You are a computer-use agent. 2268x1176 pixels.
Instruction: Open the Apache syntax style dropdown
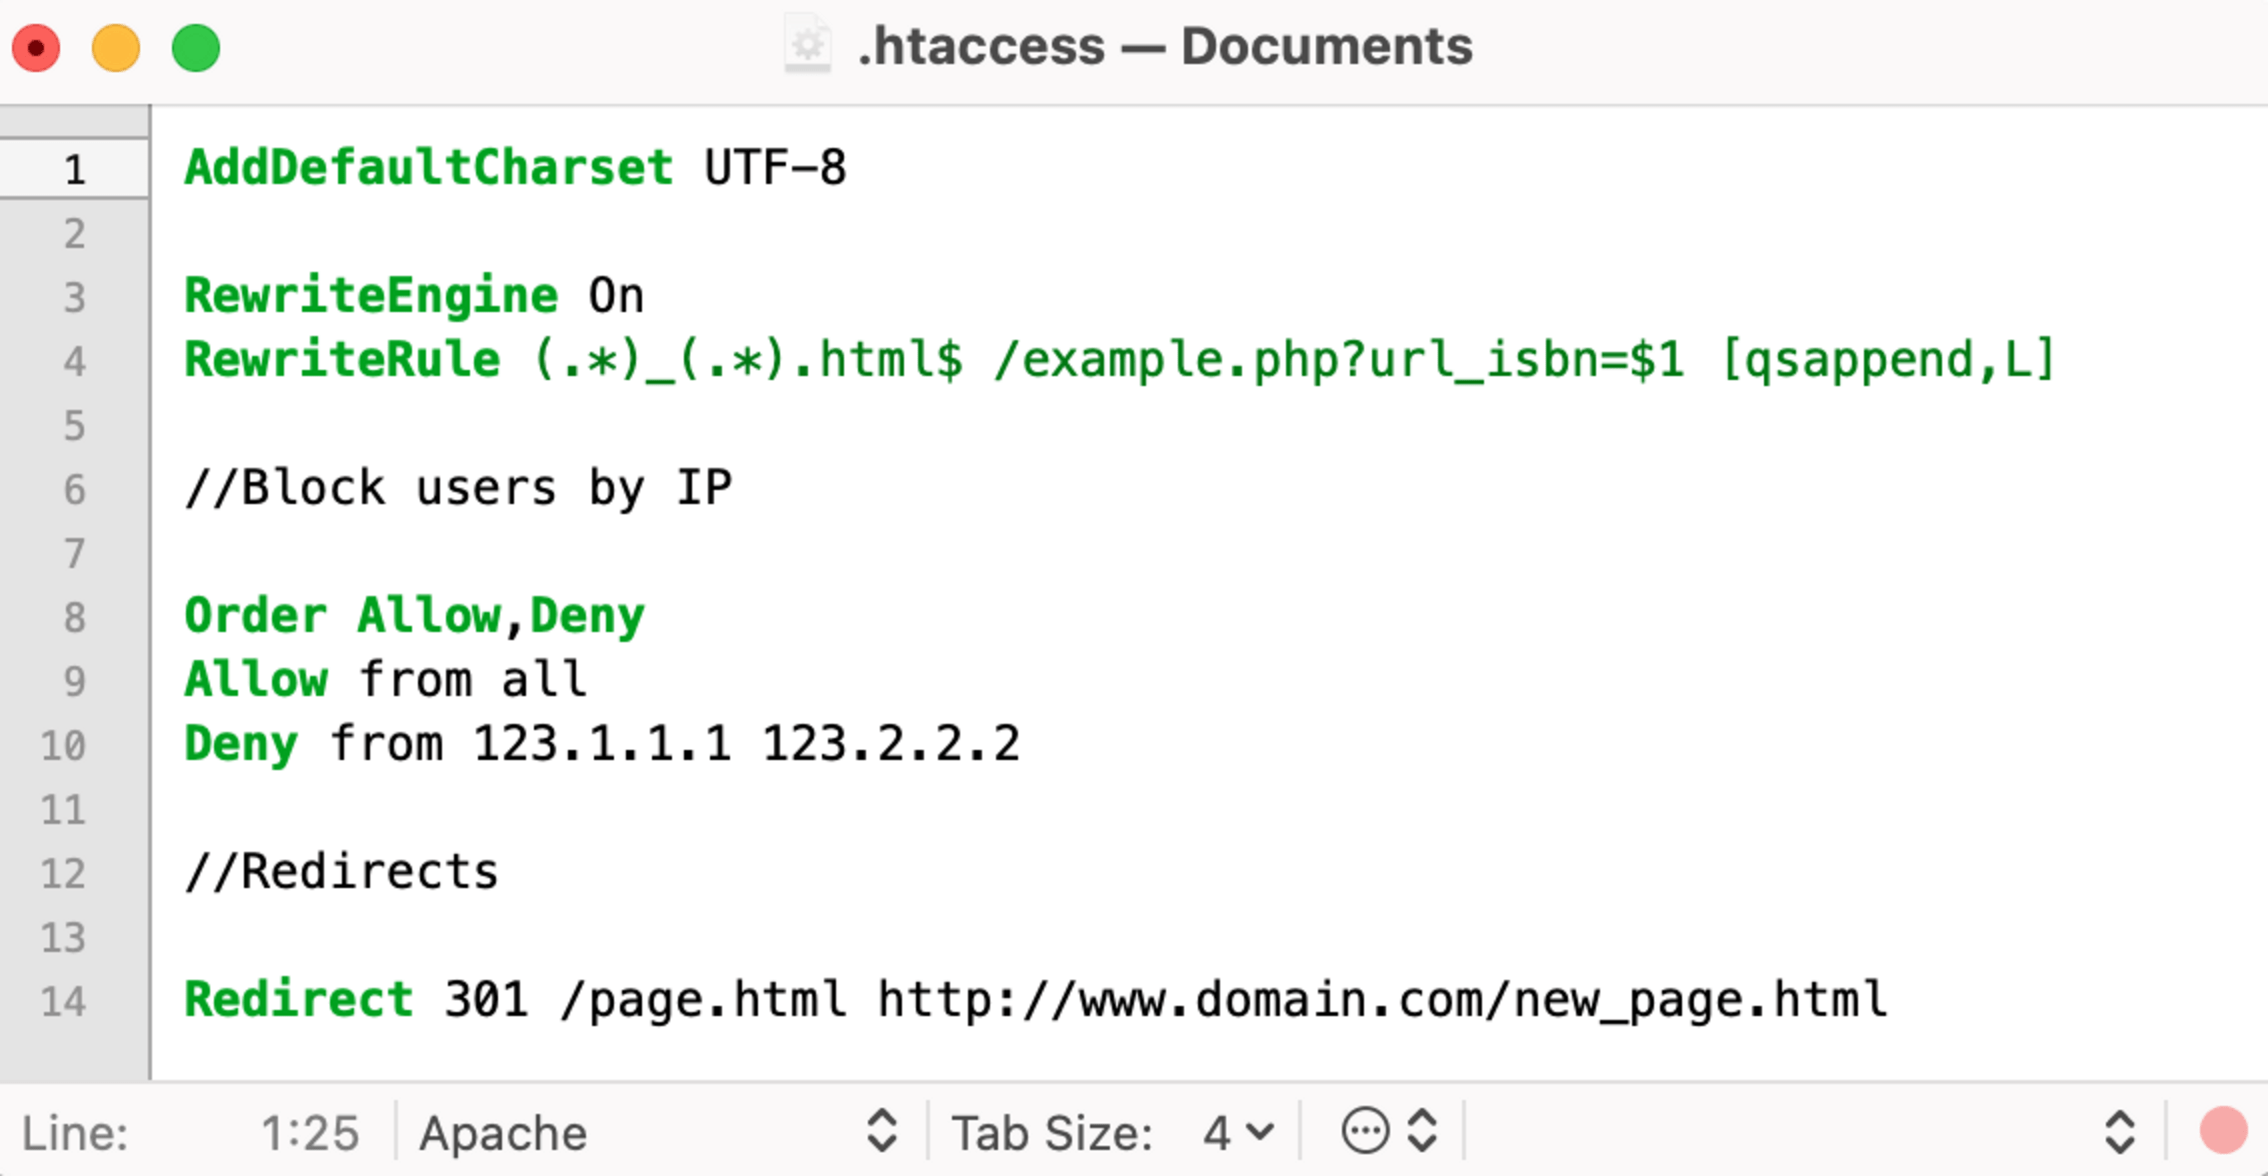coord(503,1132)
